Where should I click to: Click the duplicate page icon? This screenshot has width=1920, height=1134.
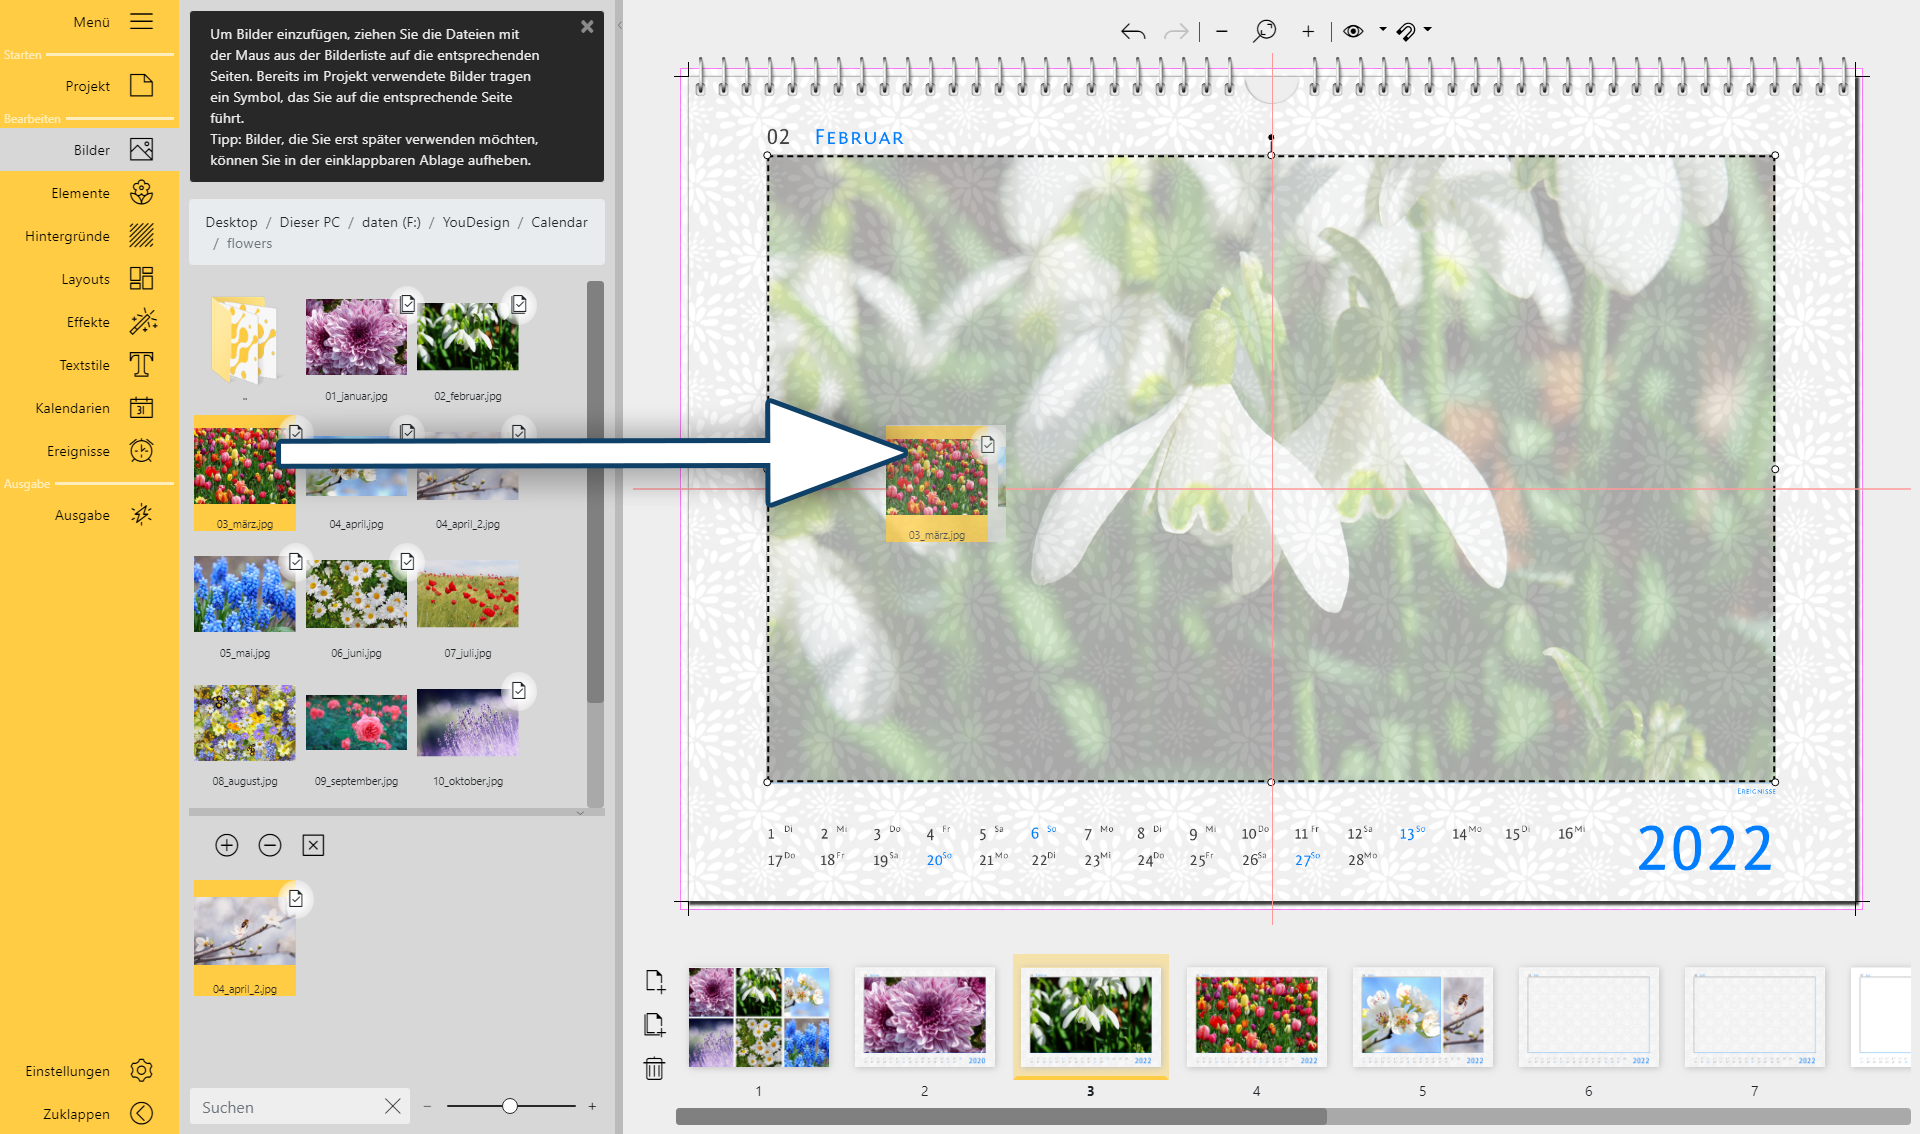[x=654, y=1025]
